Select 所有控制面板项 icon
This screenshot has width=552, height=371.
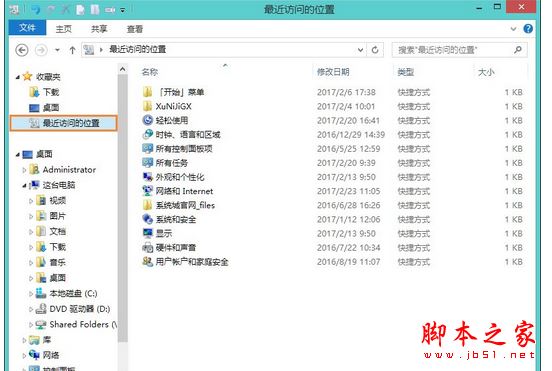[x=148, y=149]
